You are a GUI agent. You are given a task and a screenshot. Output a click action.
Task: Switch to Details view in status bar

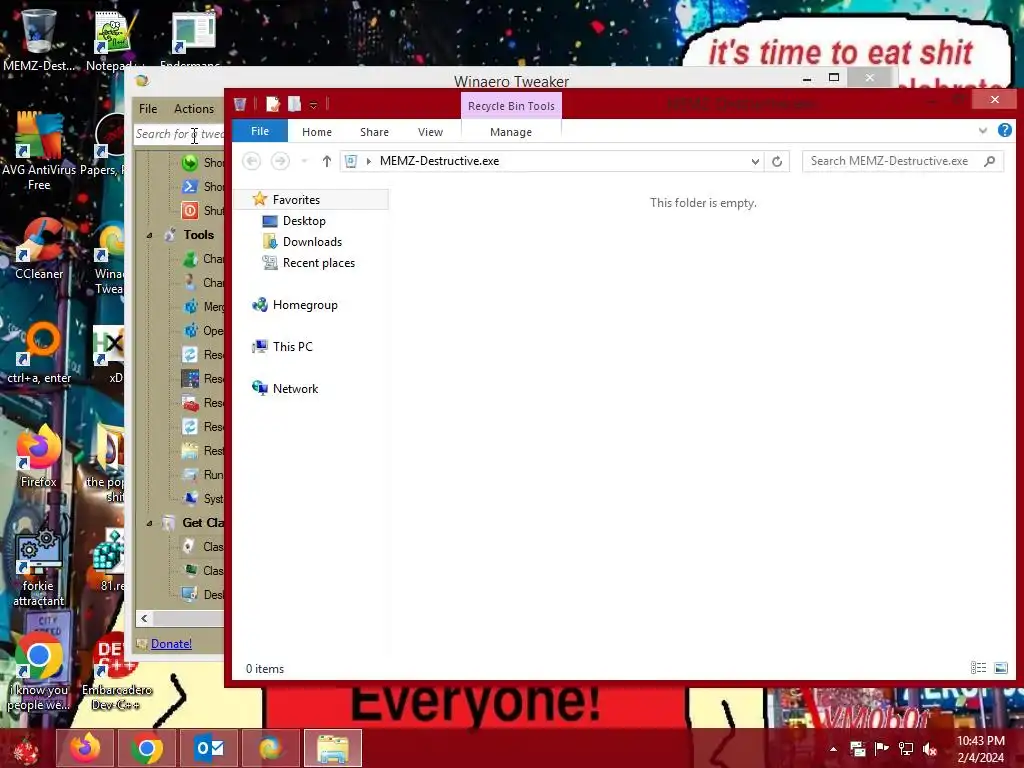(x=978, y=667)
